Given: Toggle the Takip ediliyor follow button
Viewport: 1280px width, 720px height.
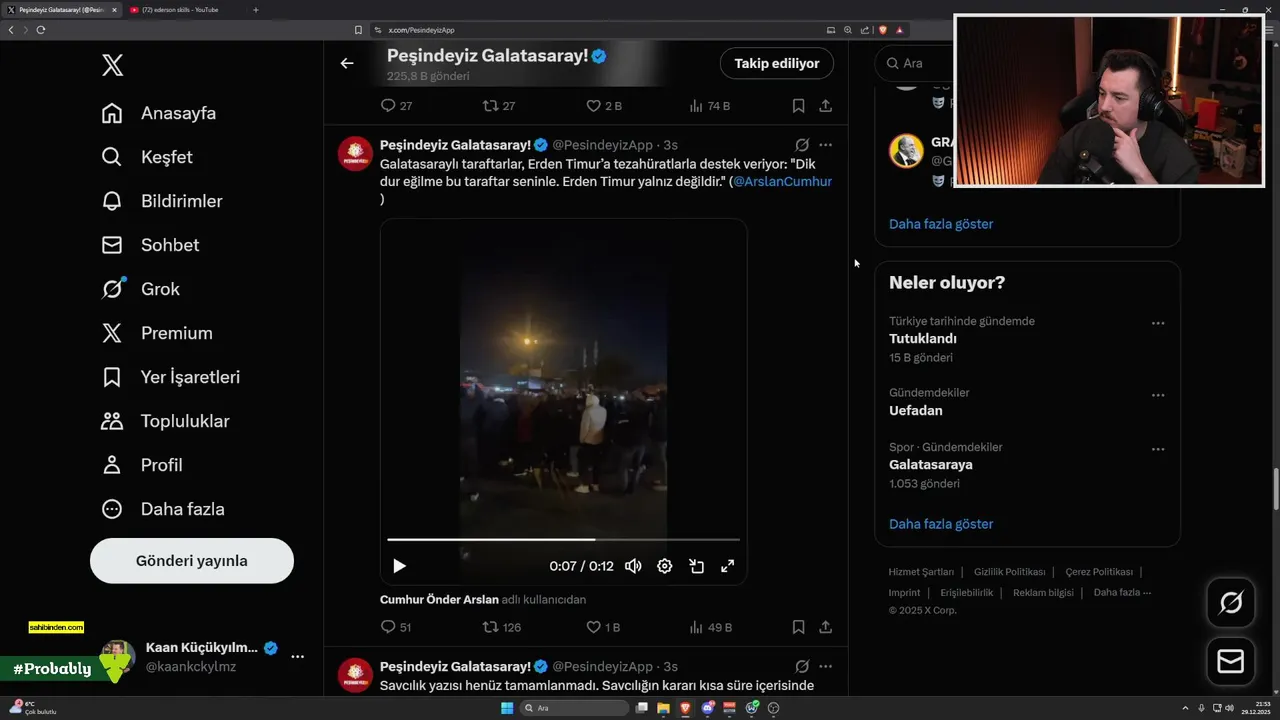Looking at the screenshot, I should [777, 63].
